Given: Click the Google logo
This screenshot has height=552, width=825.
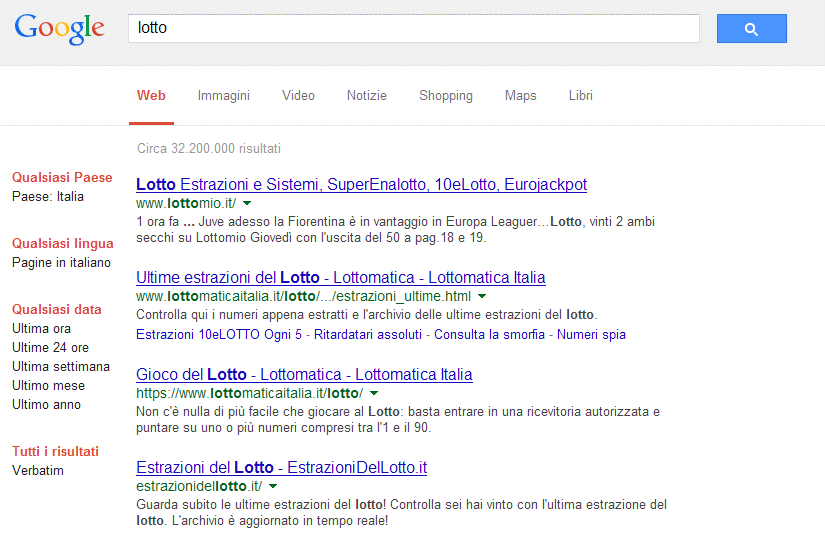Looking at the screenshot, I should [59, 29].
